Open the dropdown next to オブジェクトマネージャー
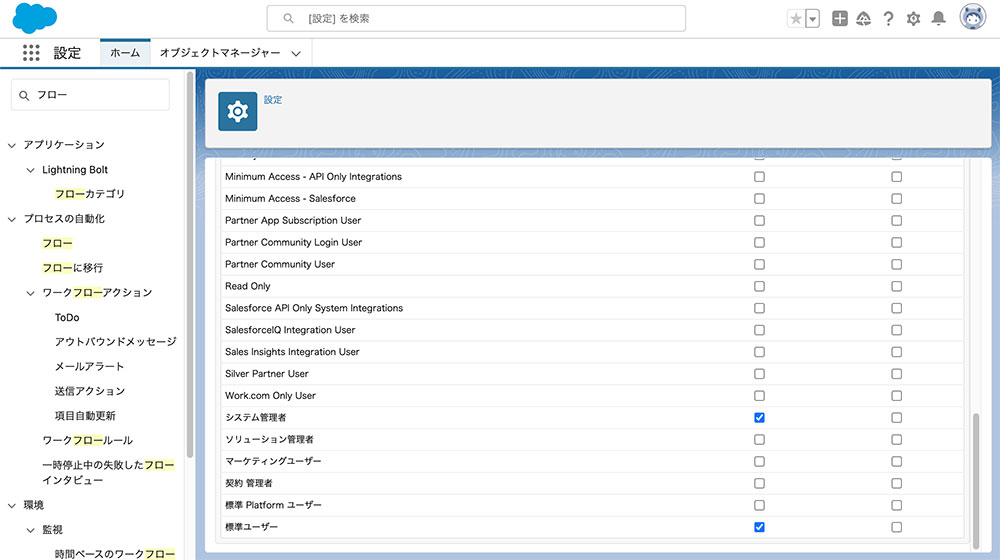 tap(296, 54)
